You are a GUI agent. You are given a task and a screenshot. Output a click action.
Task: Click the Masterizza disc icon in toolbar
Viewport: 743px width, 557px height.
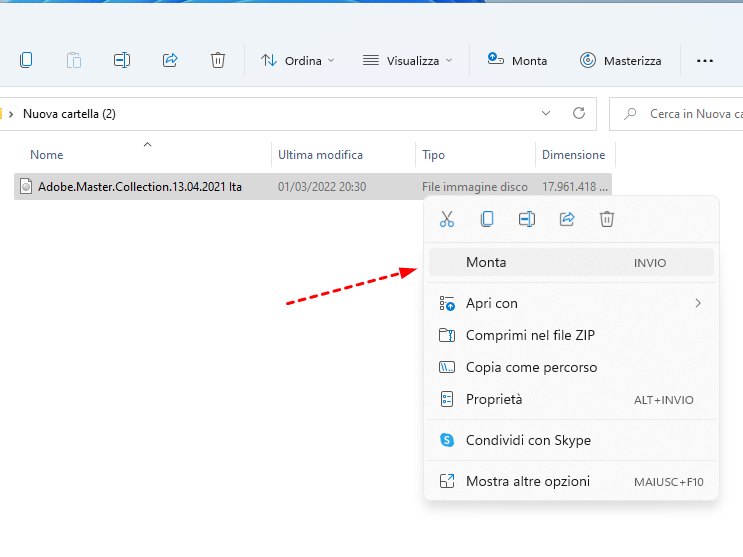coord(588,60)
